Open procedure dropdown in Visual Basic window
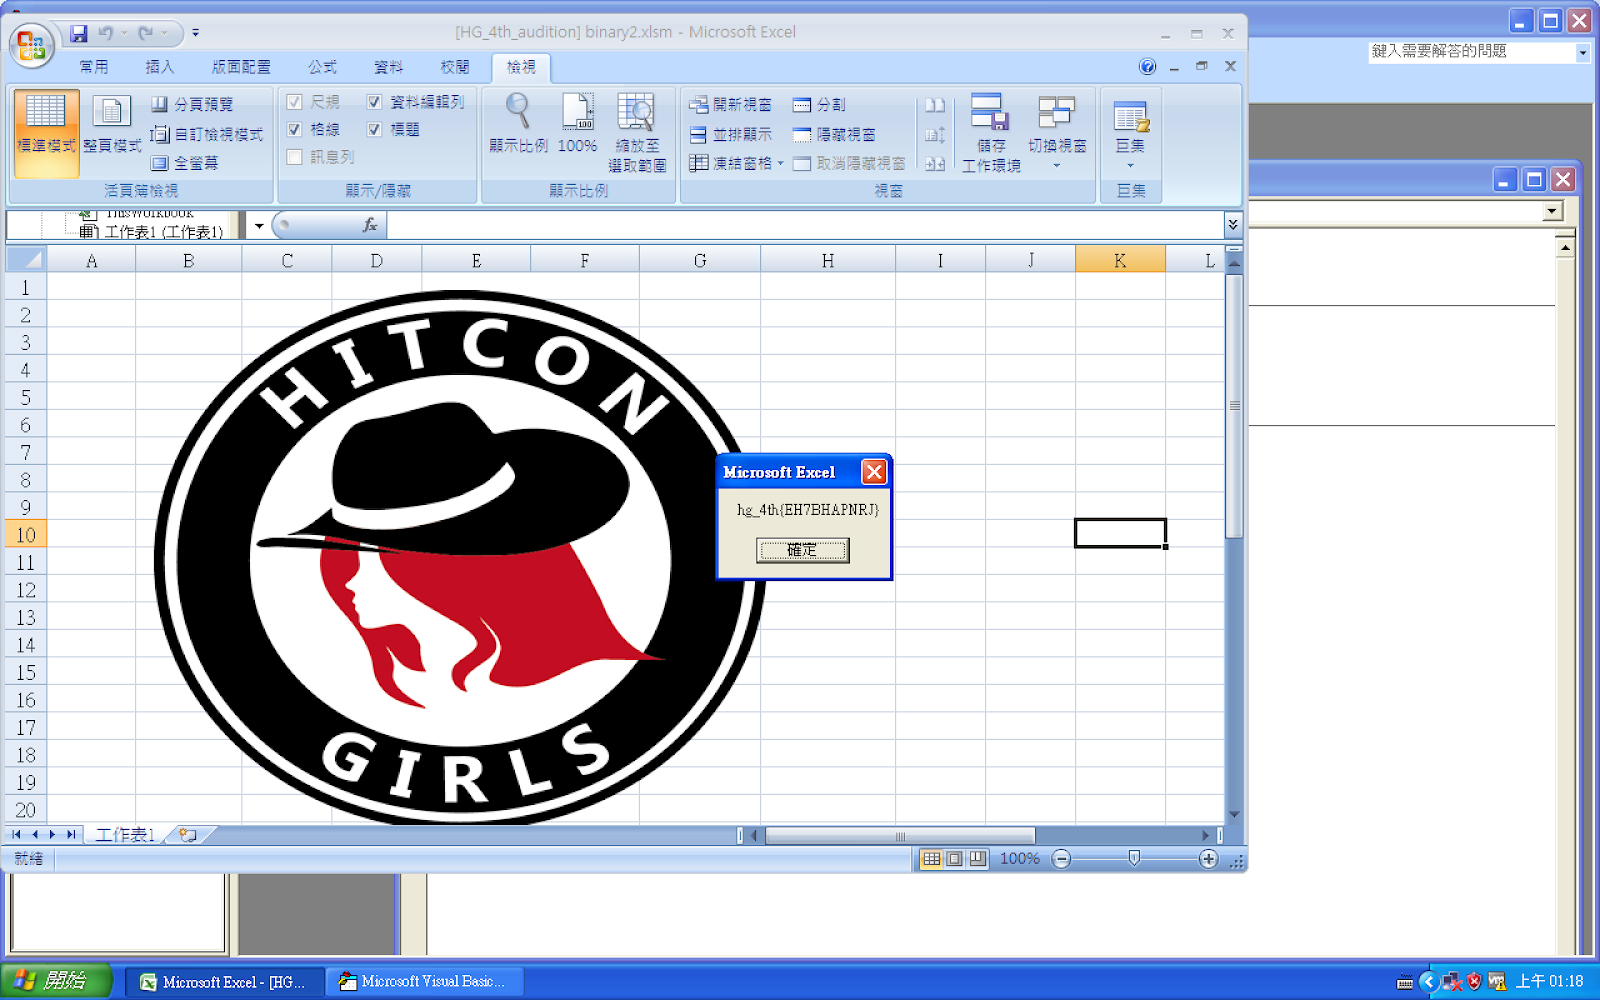 [x=1552, y=211]
